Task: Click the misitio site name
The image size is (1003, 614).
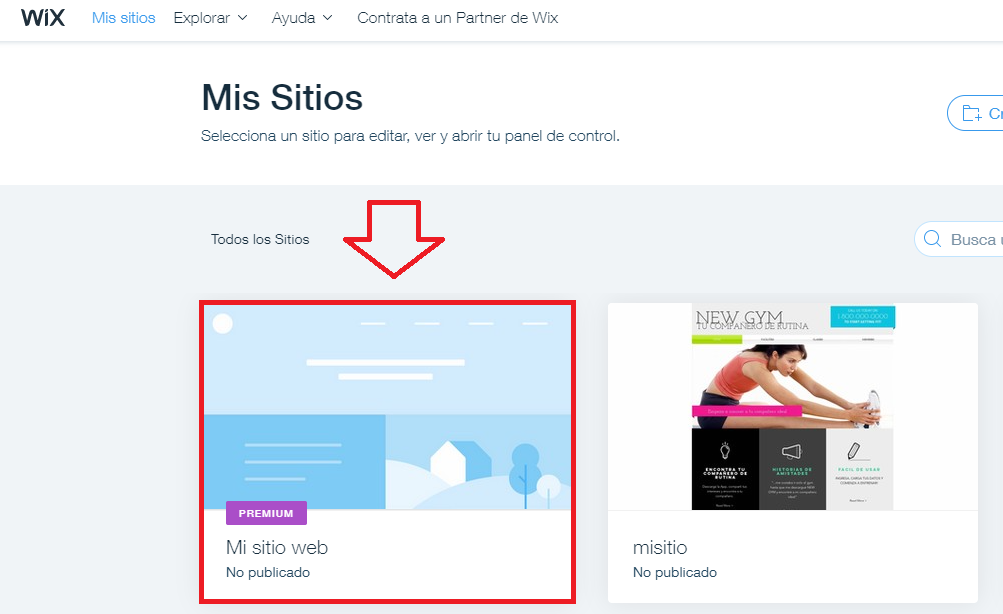Action: (x=660, y=547)
